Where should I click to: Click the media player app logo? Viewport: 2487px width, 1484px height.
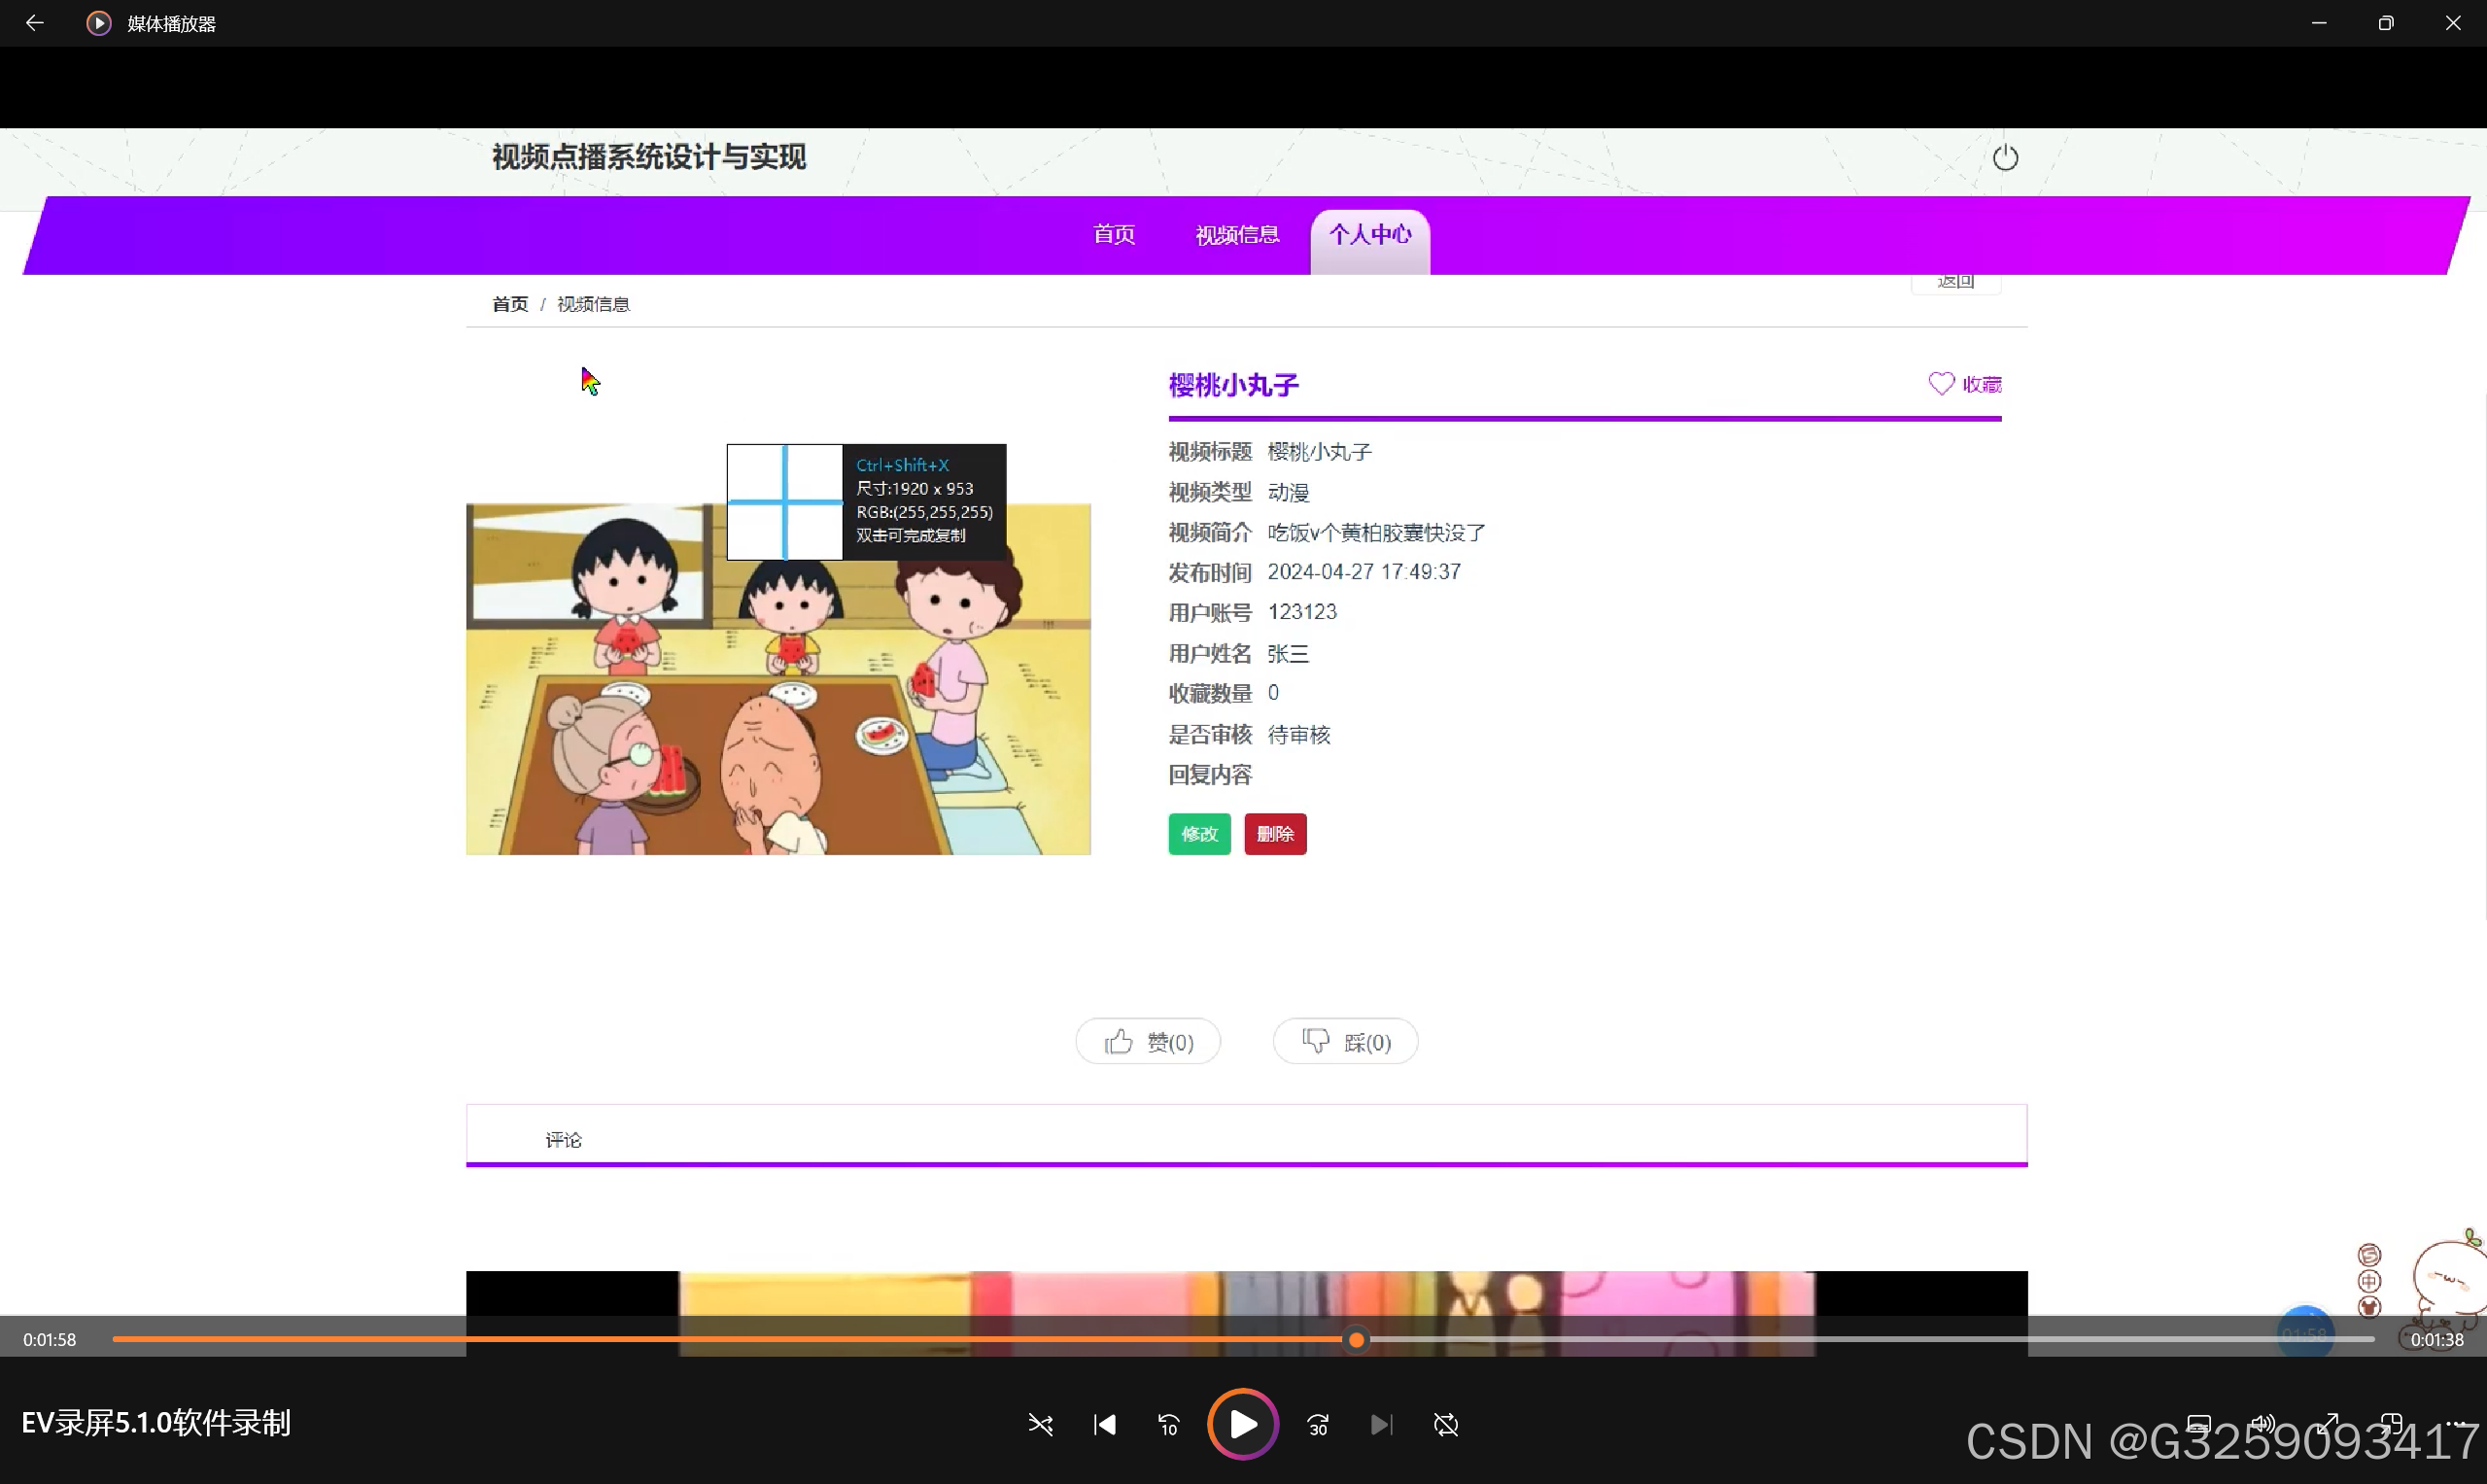(x=98, y=23)
